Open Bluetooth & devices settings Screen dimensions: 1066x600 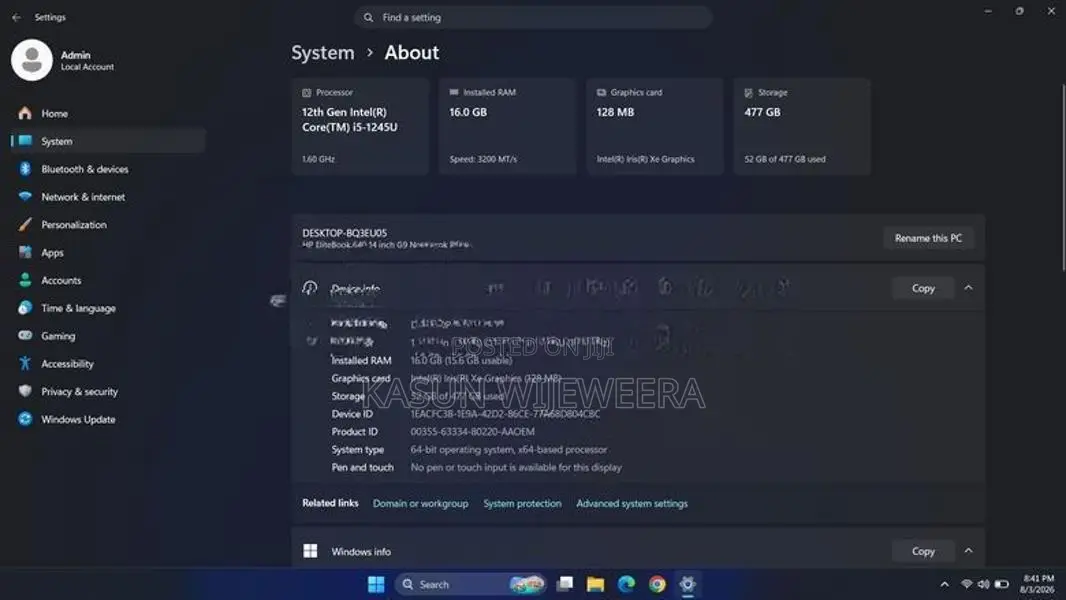click(107, 169)
